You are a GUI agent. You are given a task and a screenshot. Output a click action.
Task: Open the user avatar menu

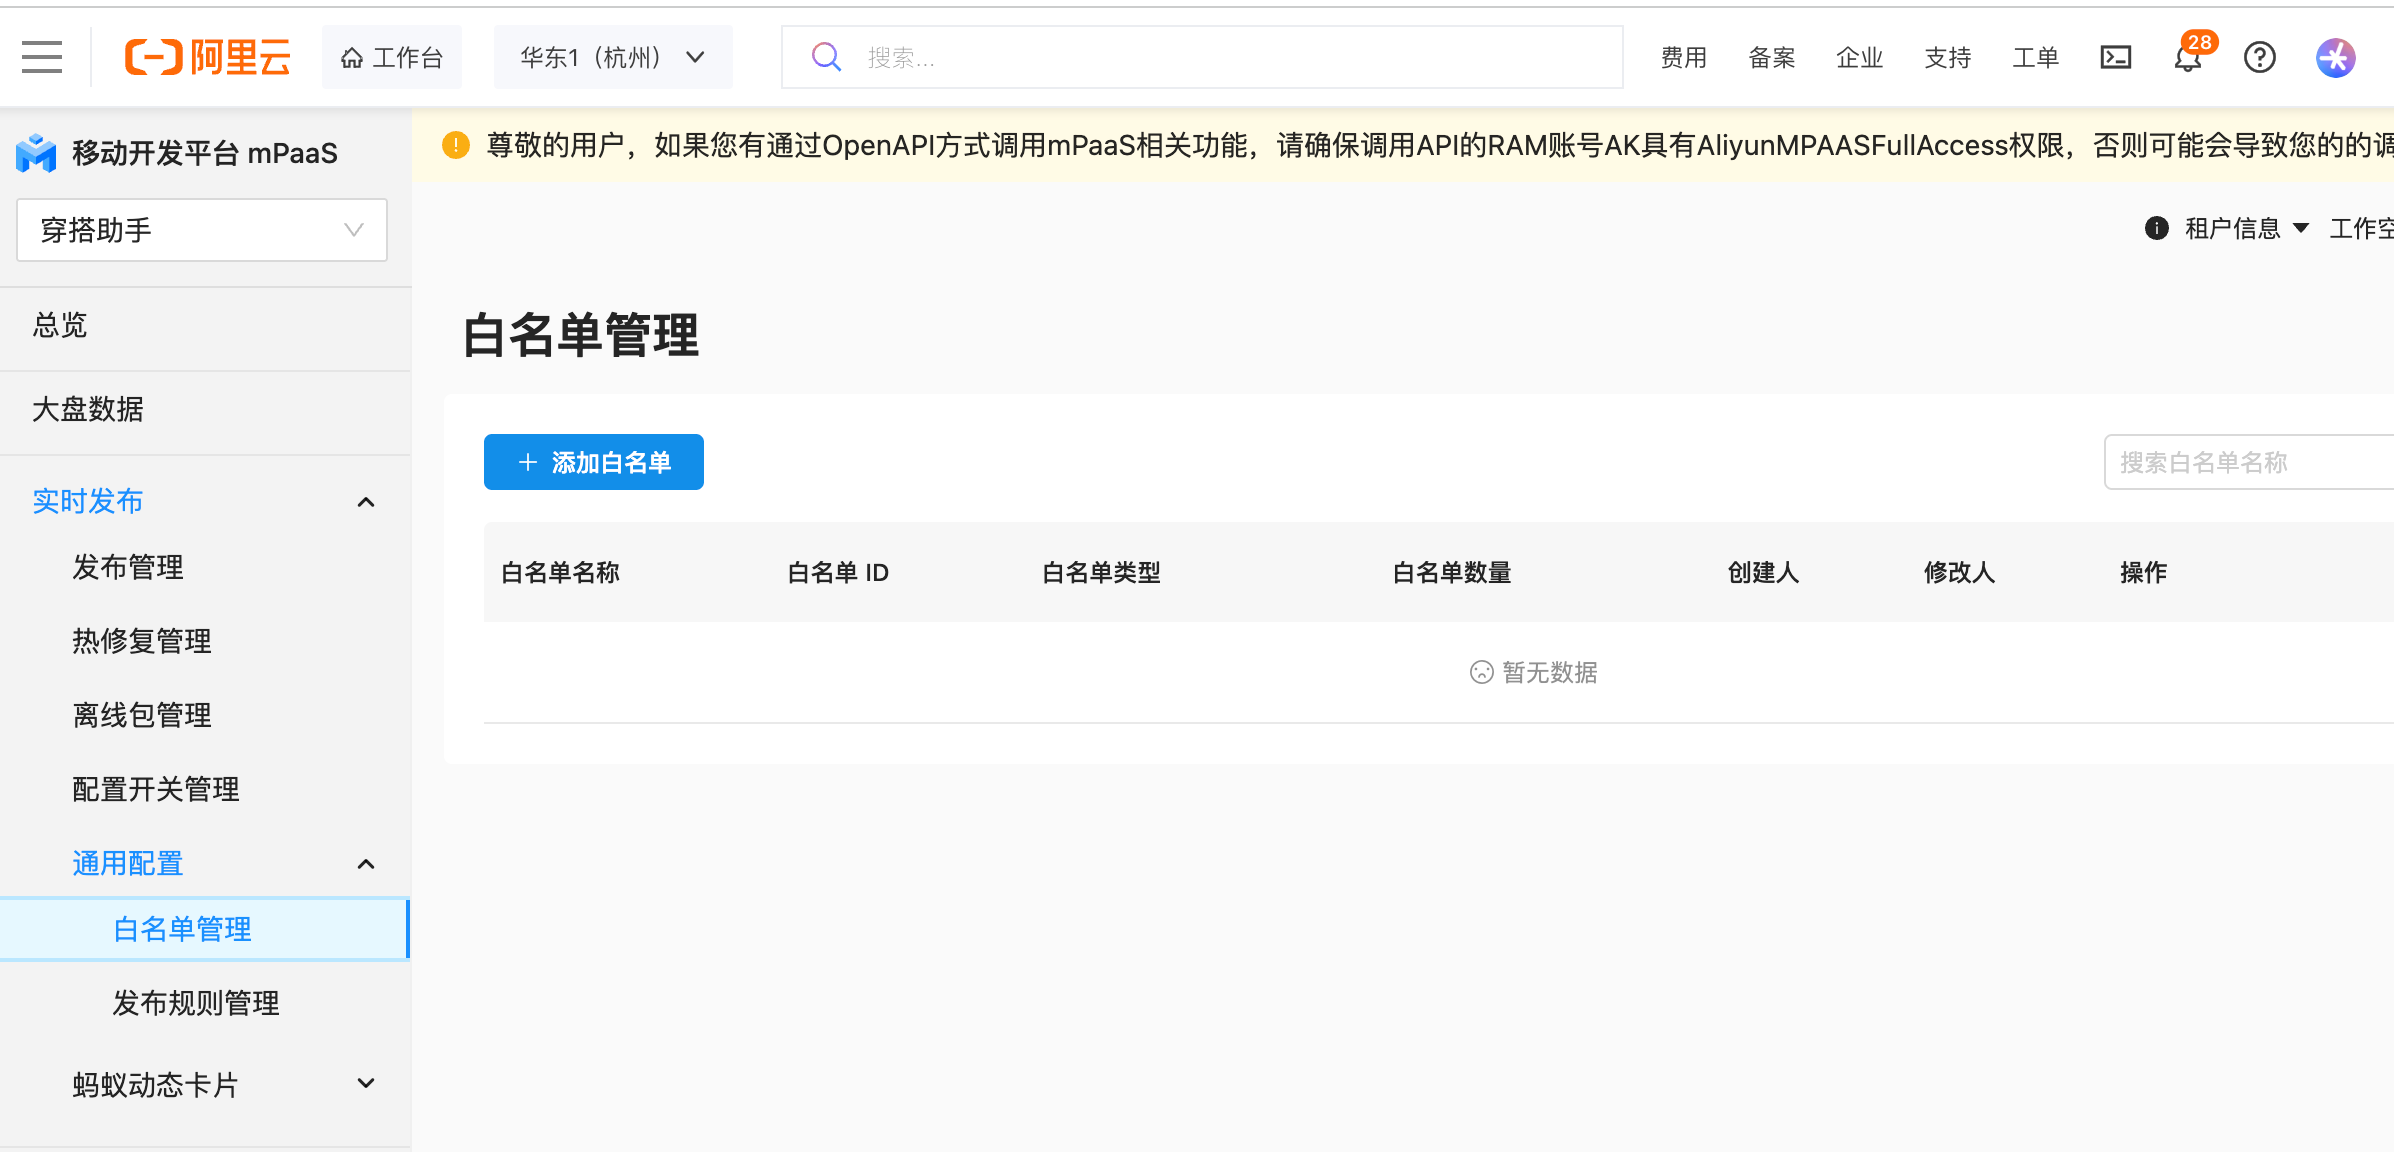point(2336,57)
